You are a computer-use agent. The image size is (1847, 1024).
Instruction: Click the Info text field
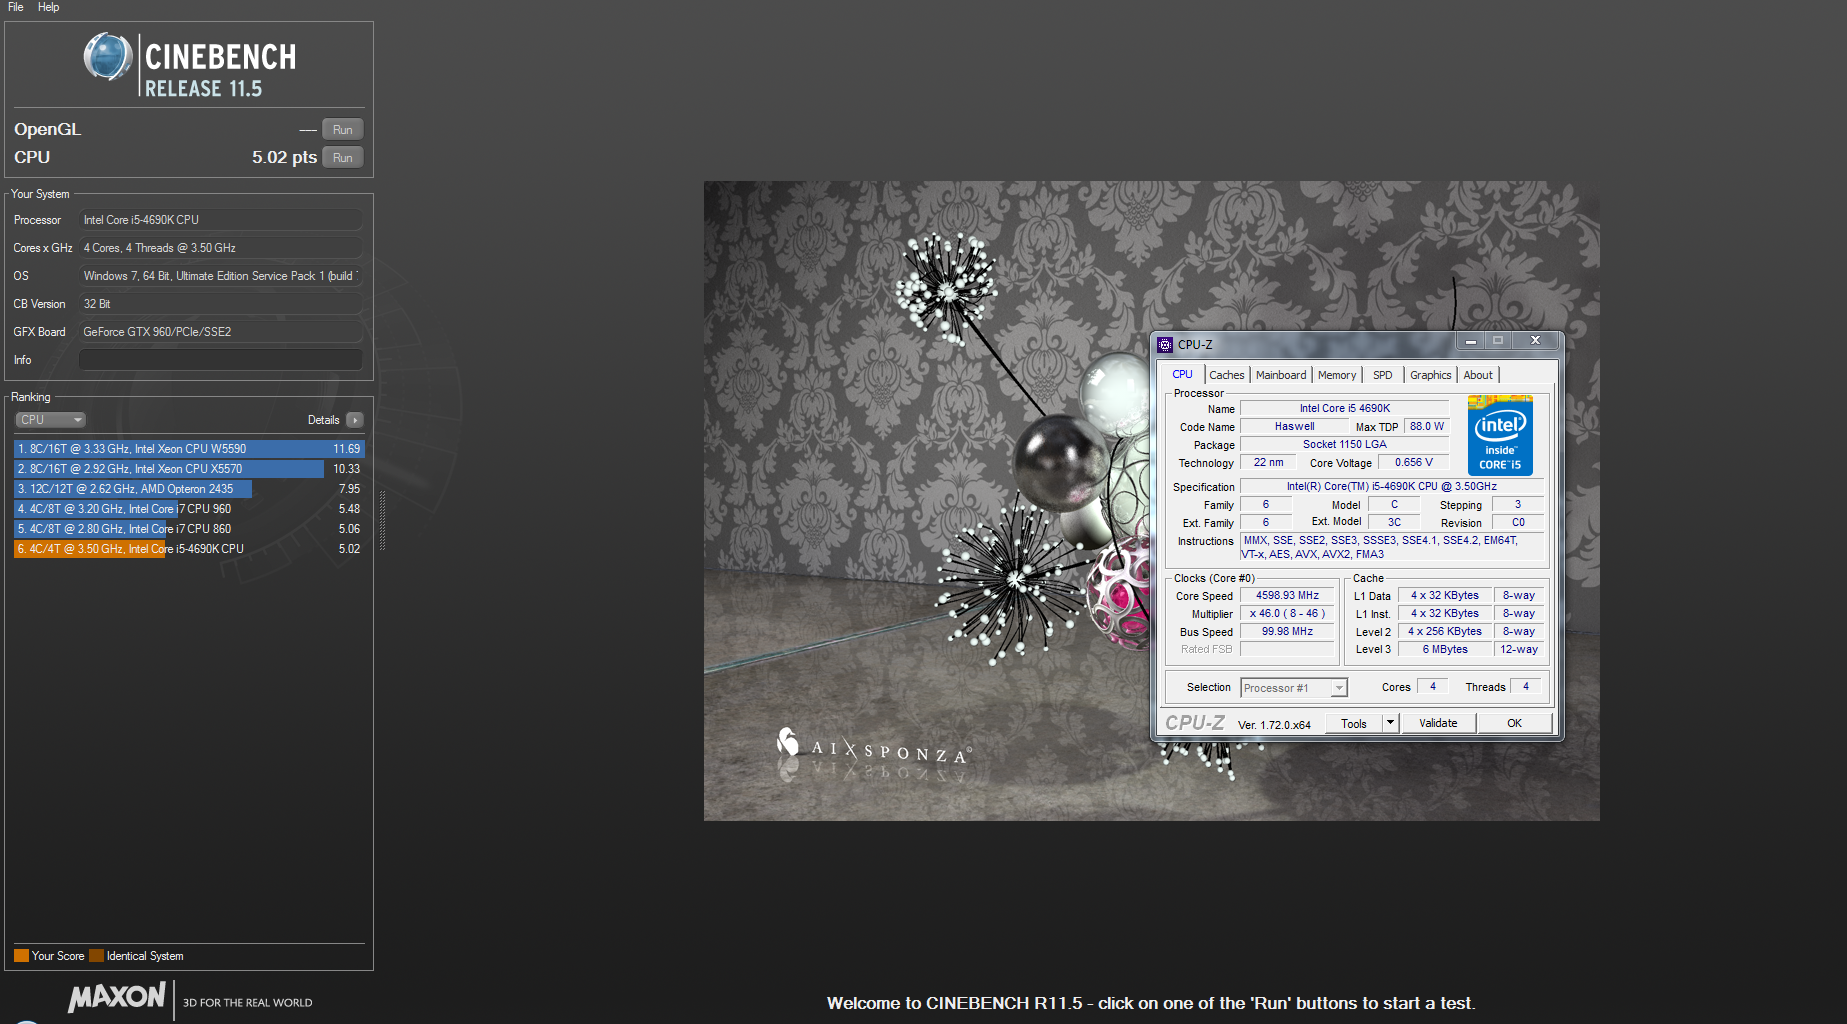[221, 360]
